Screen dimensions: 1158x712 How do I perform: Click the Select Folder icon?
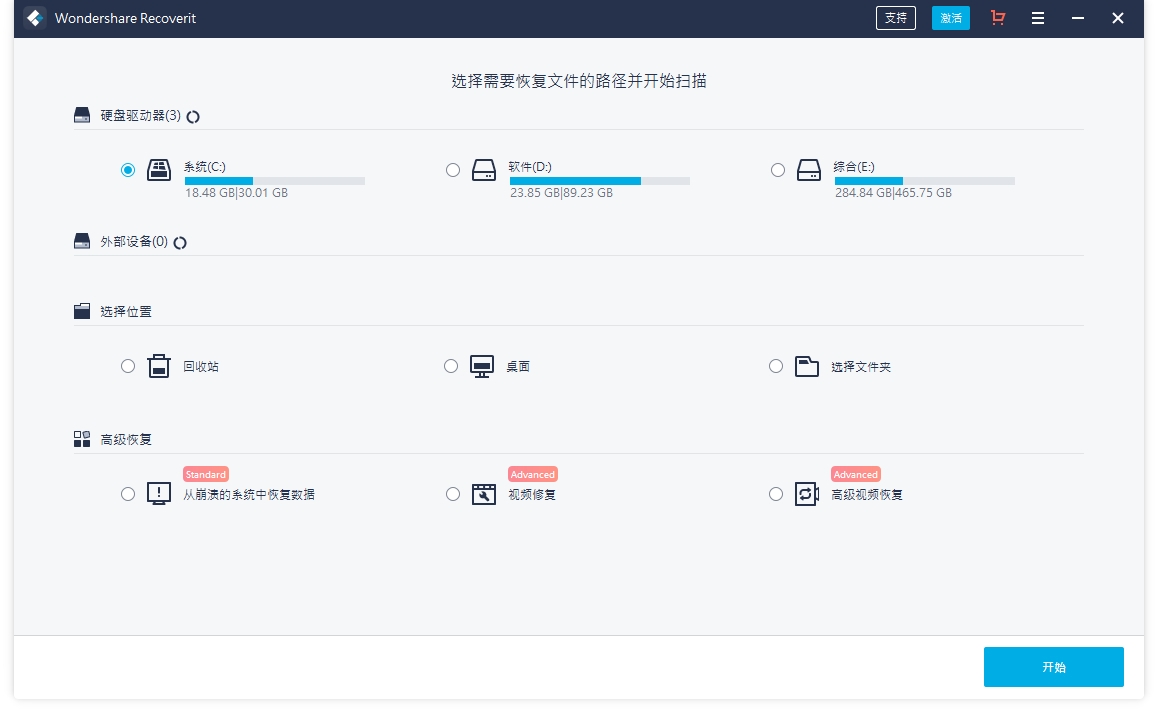(807, 366)
